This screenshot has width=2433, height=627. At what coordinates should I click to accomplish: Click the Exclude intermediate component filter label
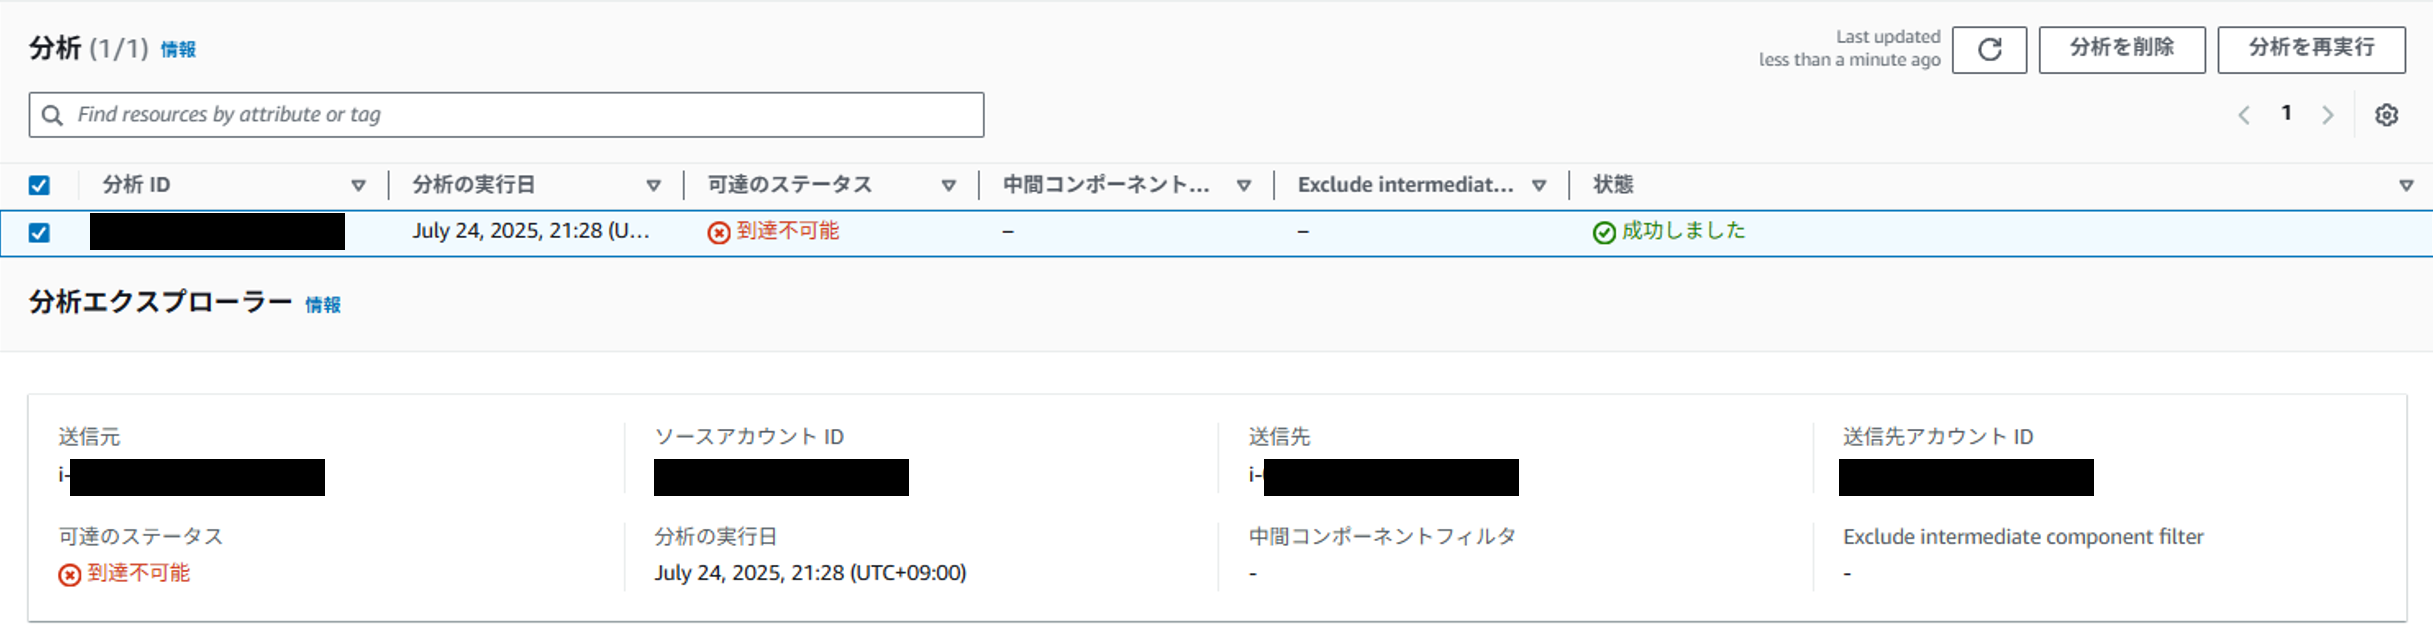click(x=2023, y=537)
